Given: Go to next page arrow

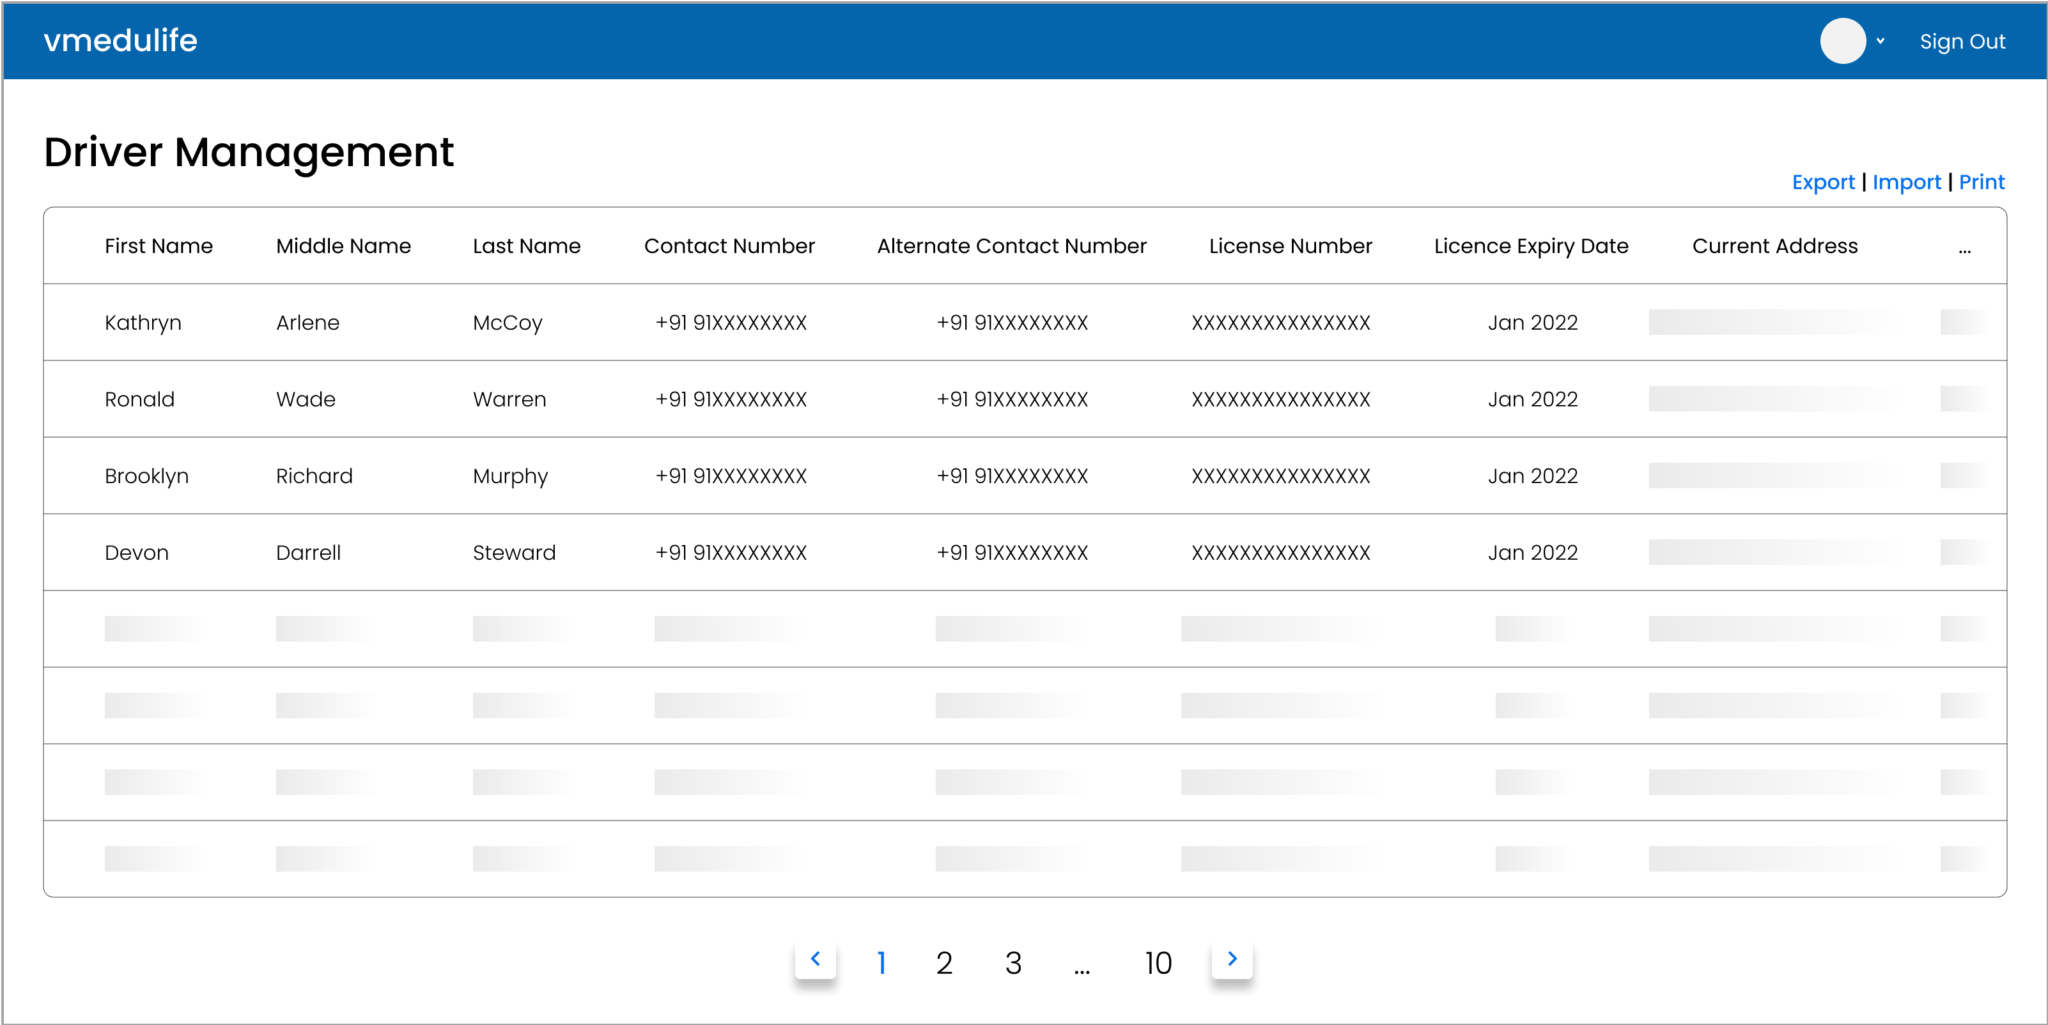Looking at the screenshot, I should coord(1232,960).
